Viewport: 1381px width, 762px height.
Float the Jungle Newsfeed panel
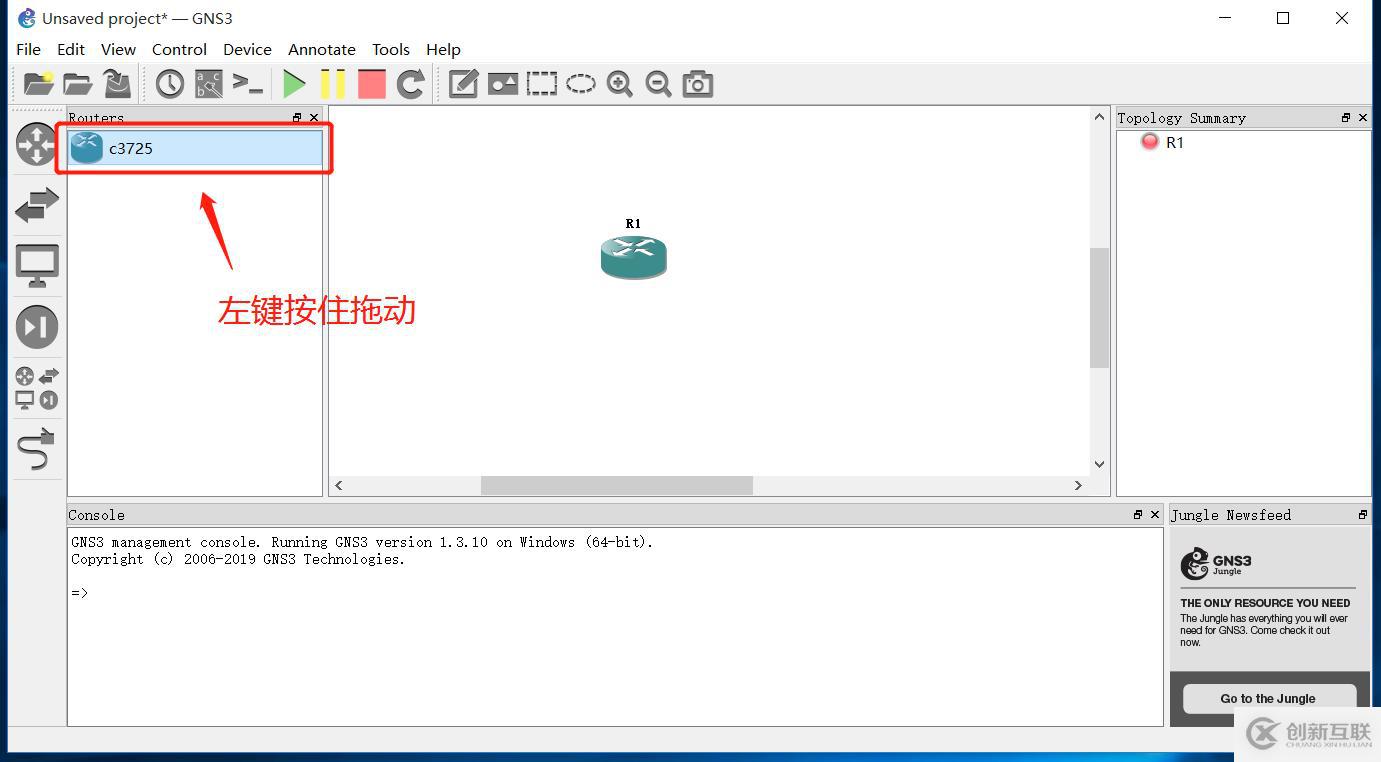1362,515
